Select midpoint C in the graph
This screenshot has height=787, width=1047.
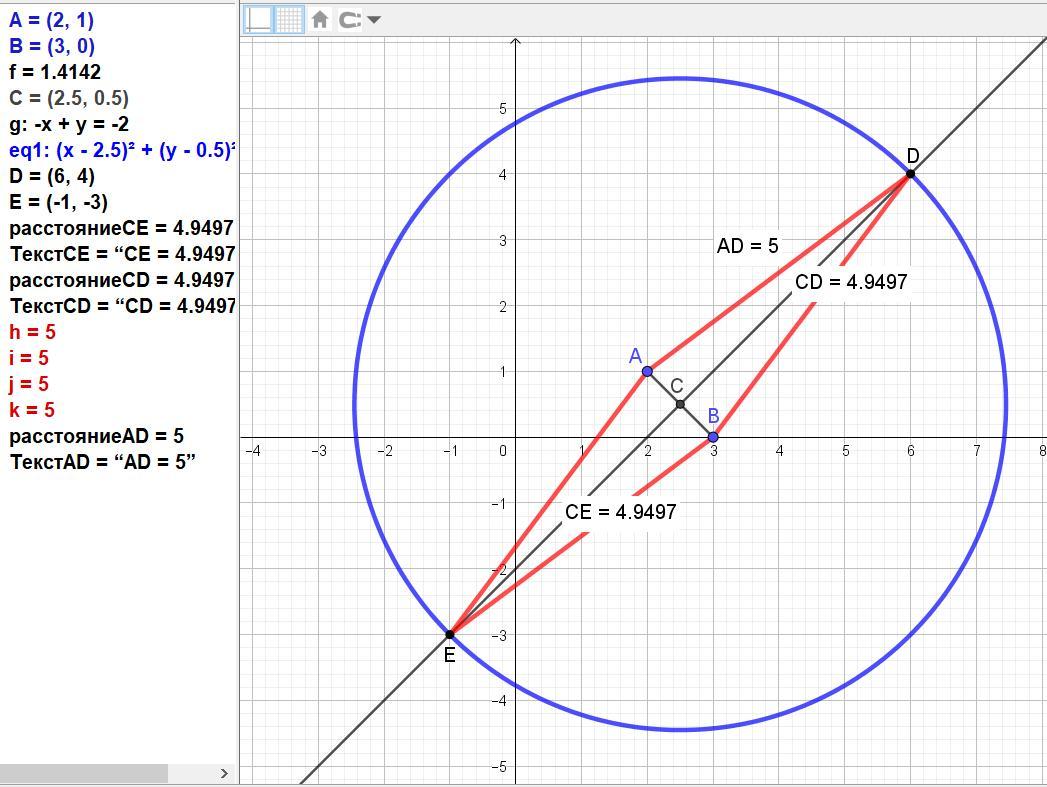680,404
